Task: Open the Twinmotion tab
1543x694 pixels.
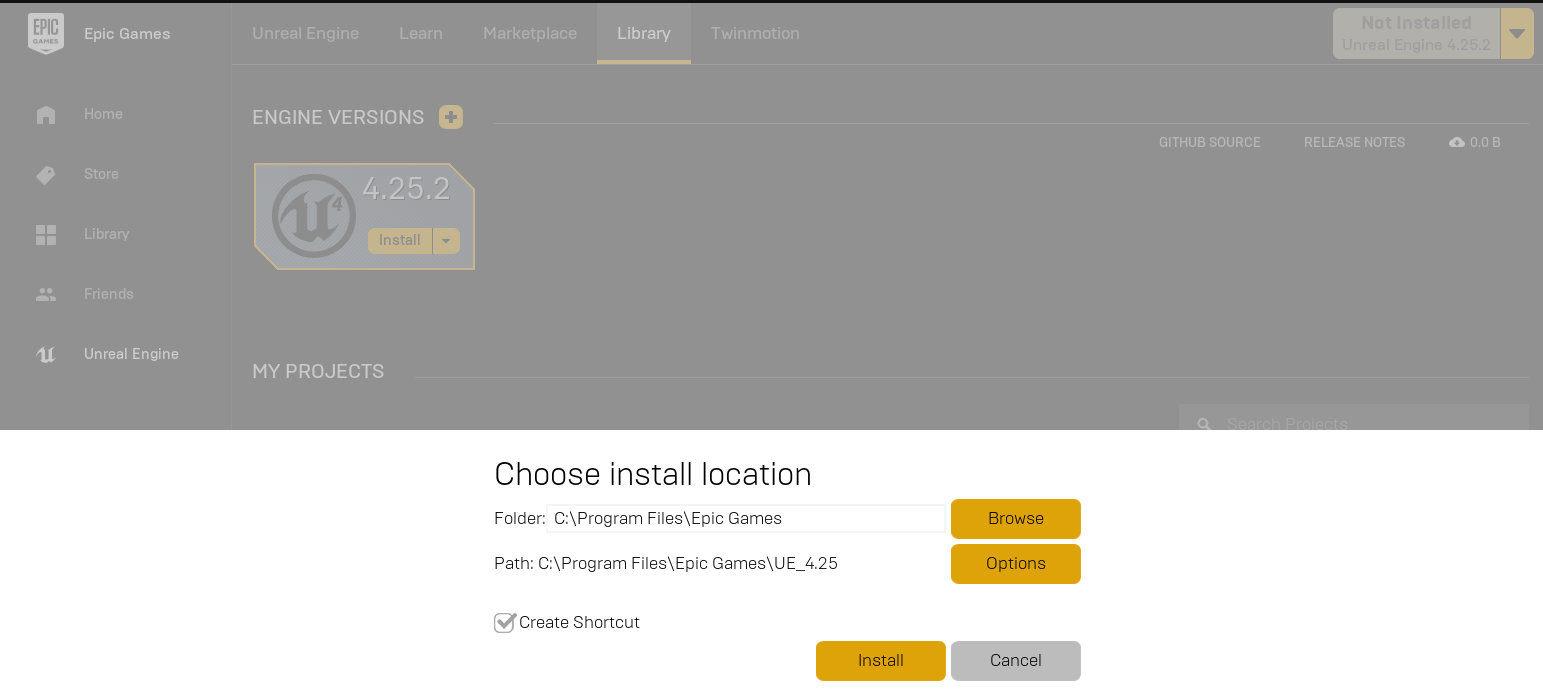Action: click(755, 33)
